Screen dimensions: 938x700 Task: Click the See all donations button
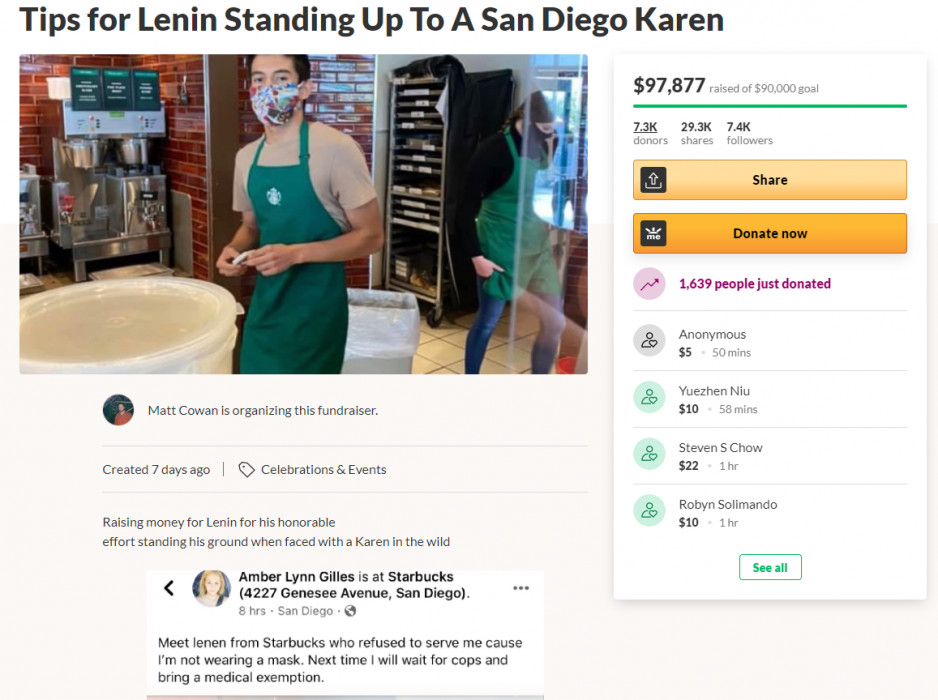[770, 567]
